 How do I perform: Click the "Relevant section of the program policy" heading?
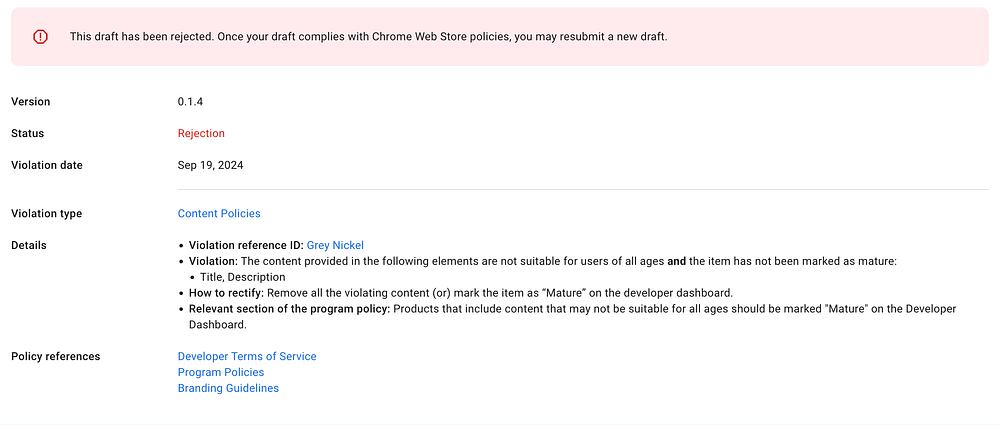[x=289, y=309]
